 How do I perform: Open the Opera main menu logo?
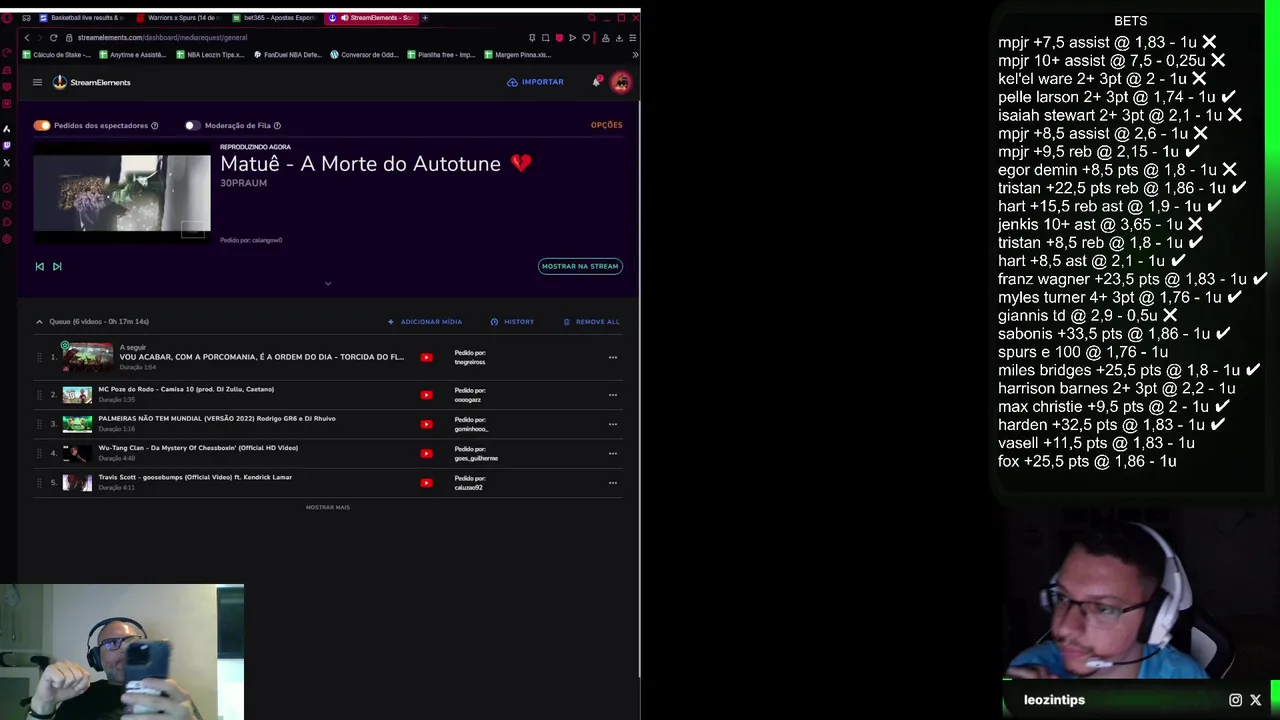coord(7,17)
